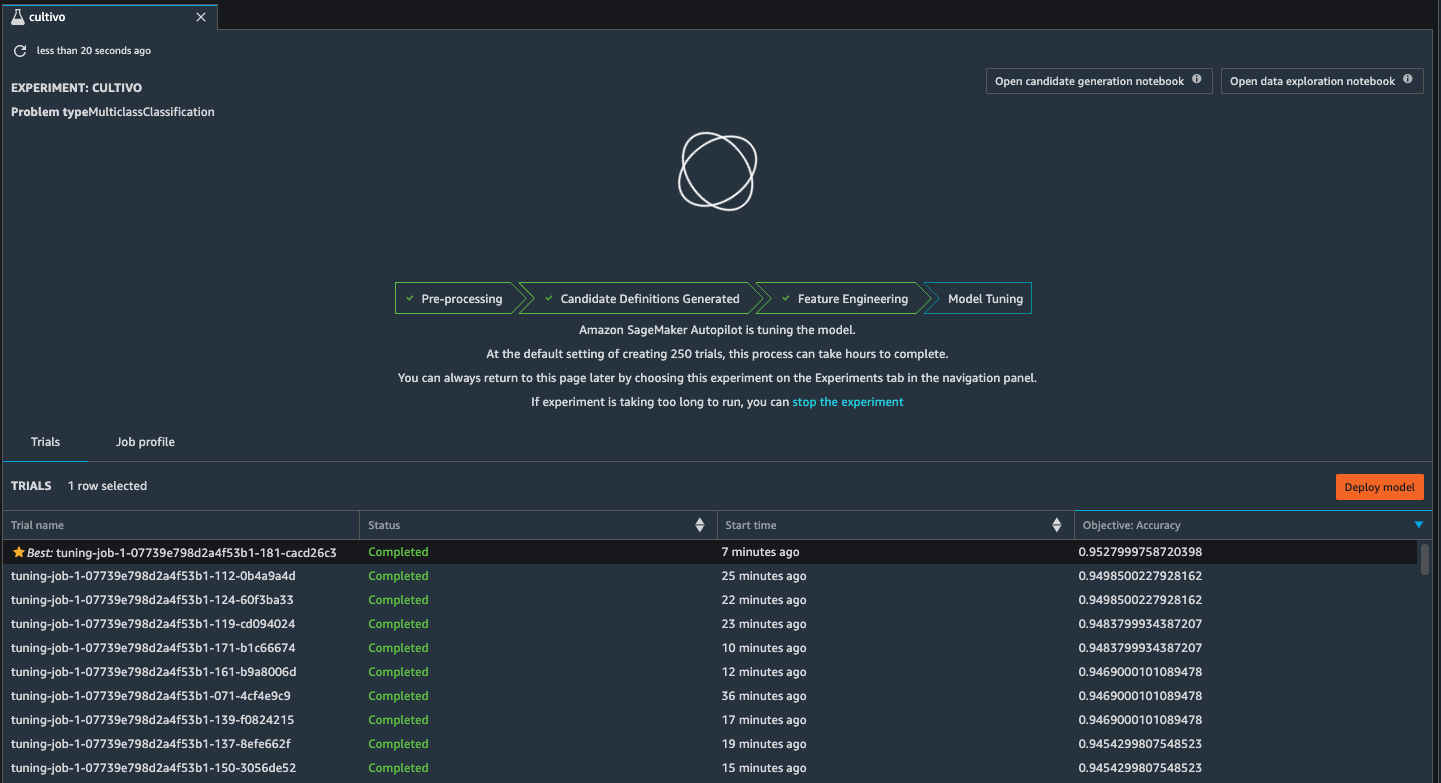Screen dimensions: 1441x783
Task: Click the Deploy model button
Action: point(1379,487)
